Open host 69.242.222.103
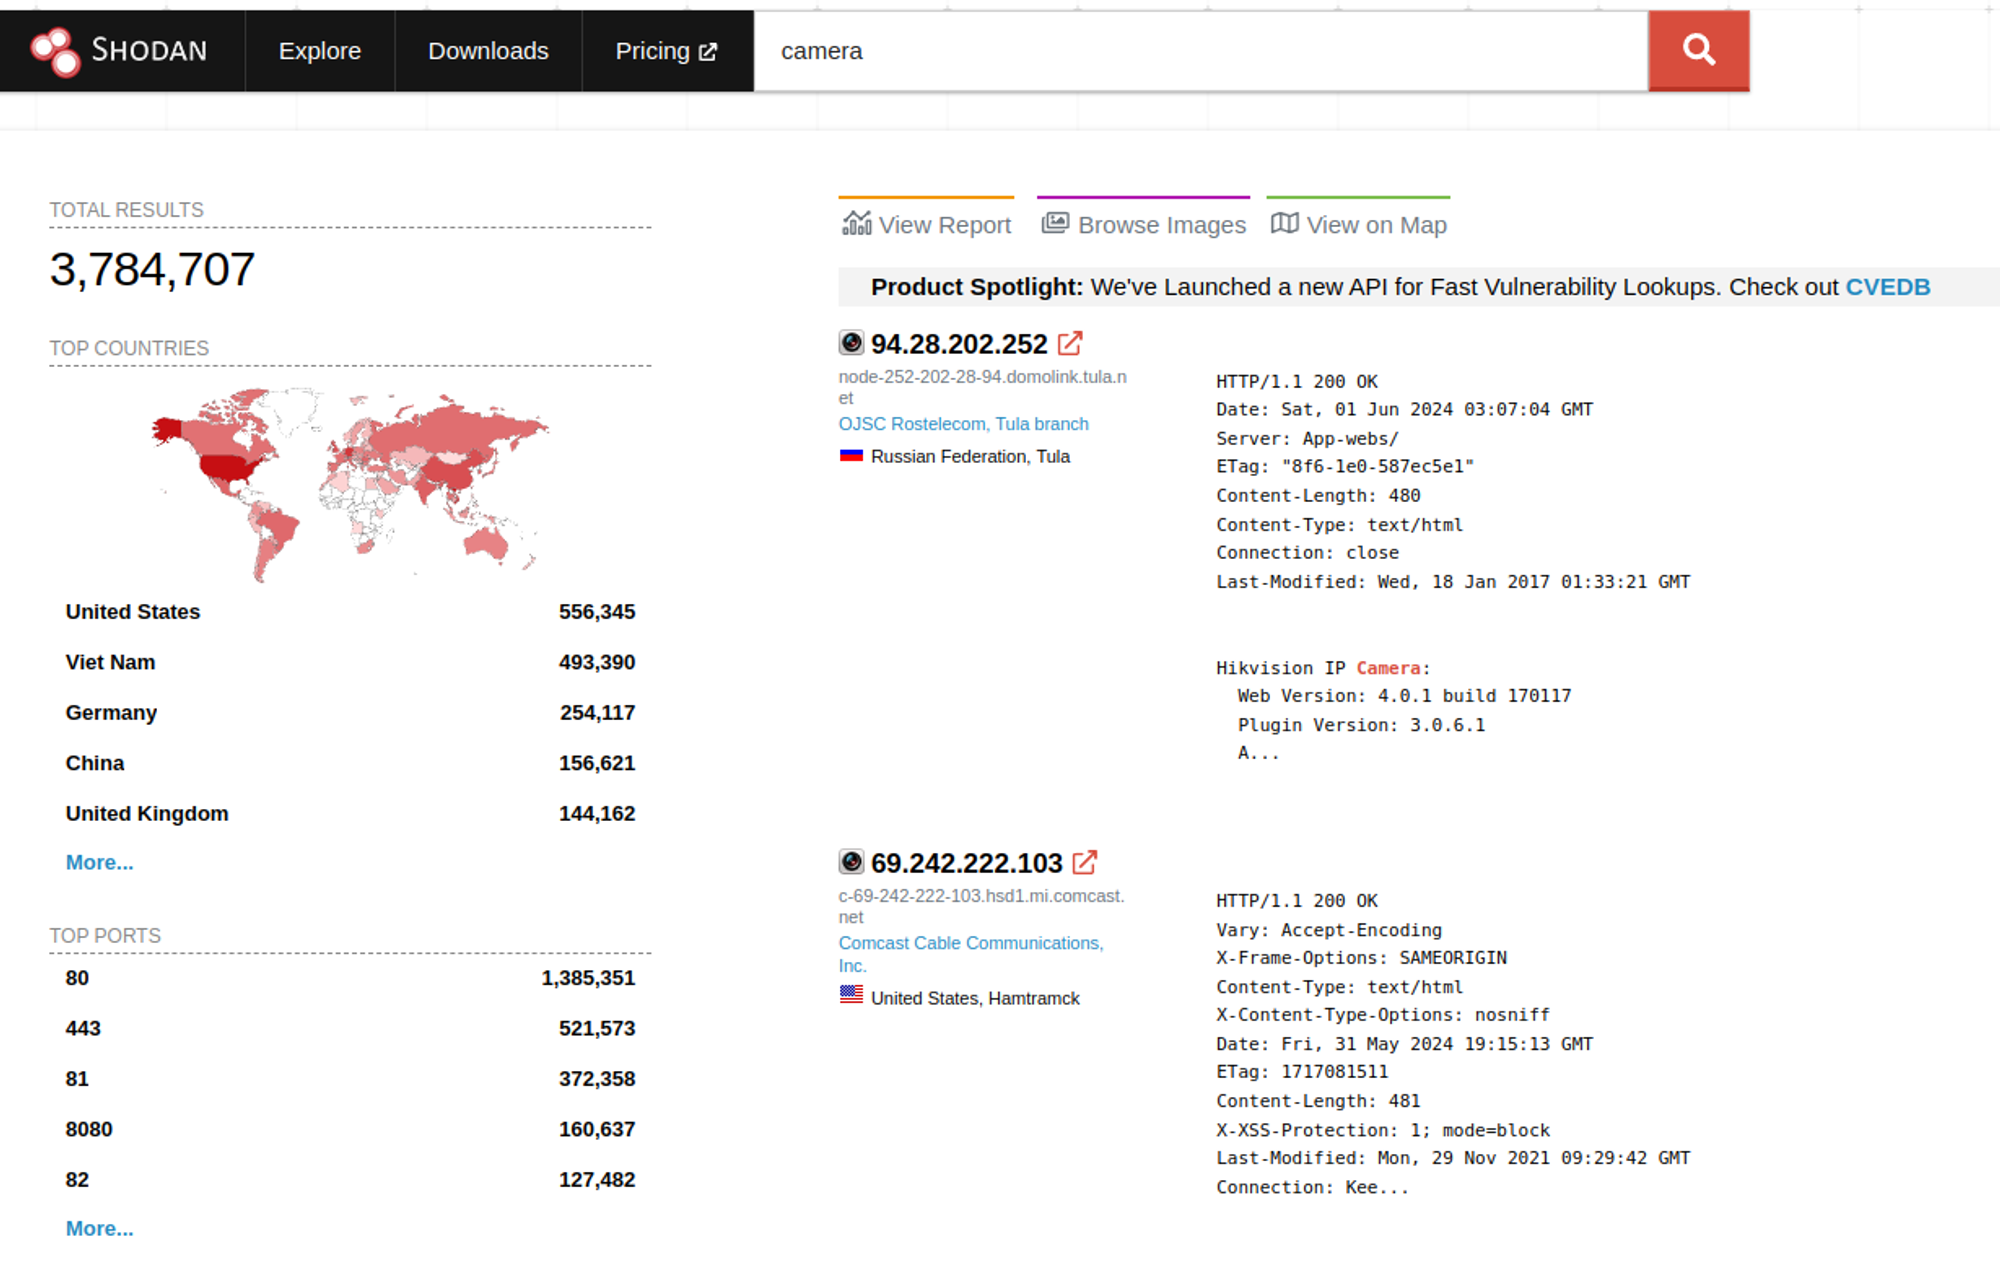 pos(966,863)
